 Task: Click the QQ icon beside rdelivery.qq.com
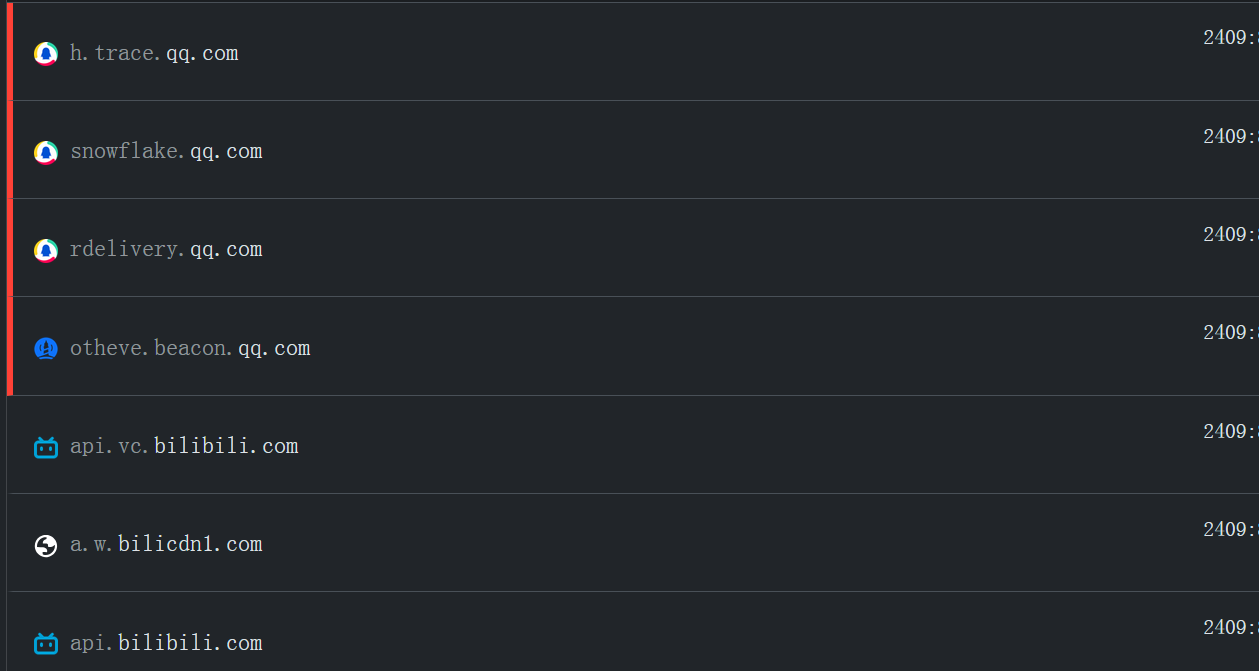(46, 250)
